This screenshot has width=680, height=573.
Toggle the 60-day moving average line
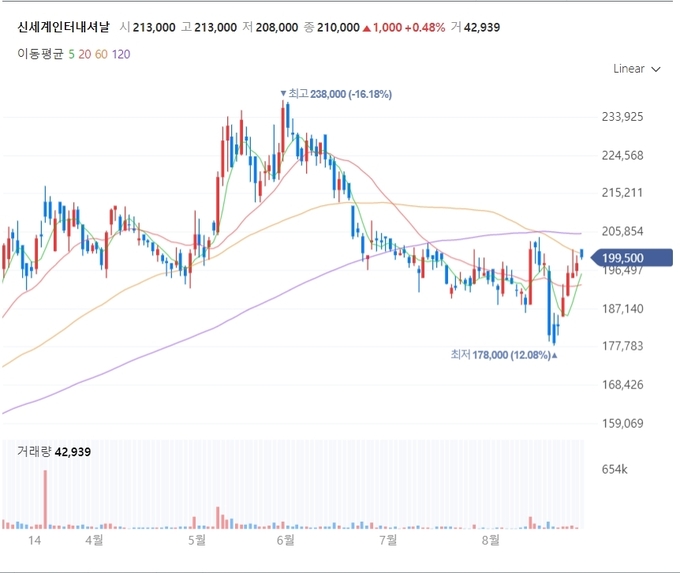[x=101, y=54]
